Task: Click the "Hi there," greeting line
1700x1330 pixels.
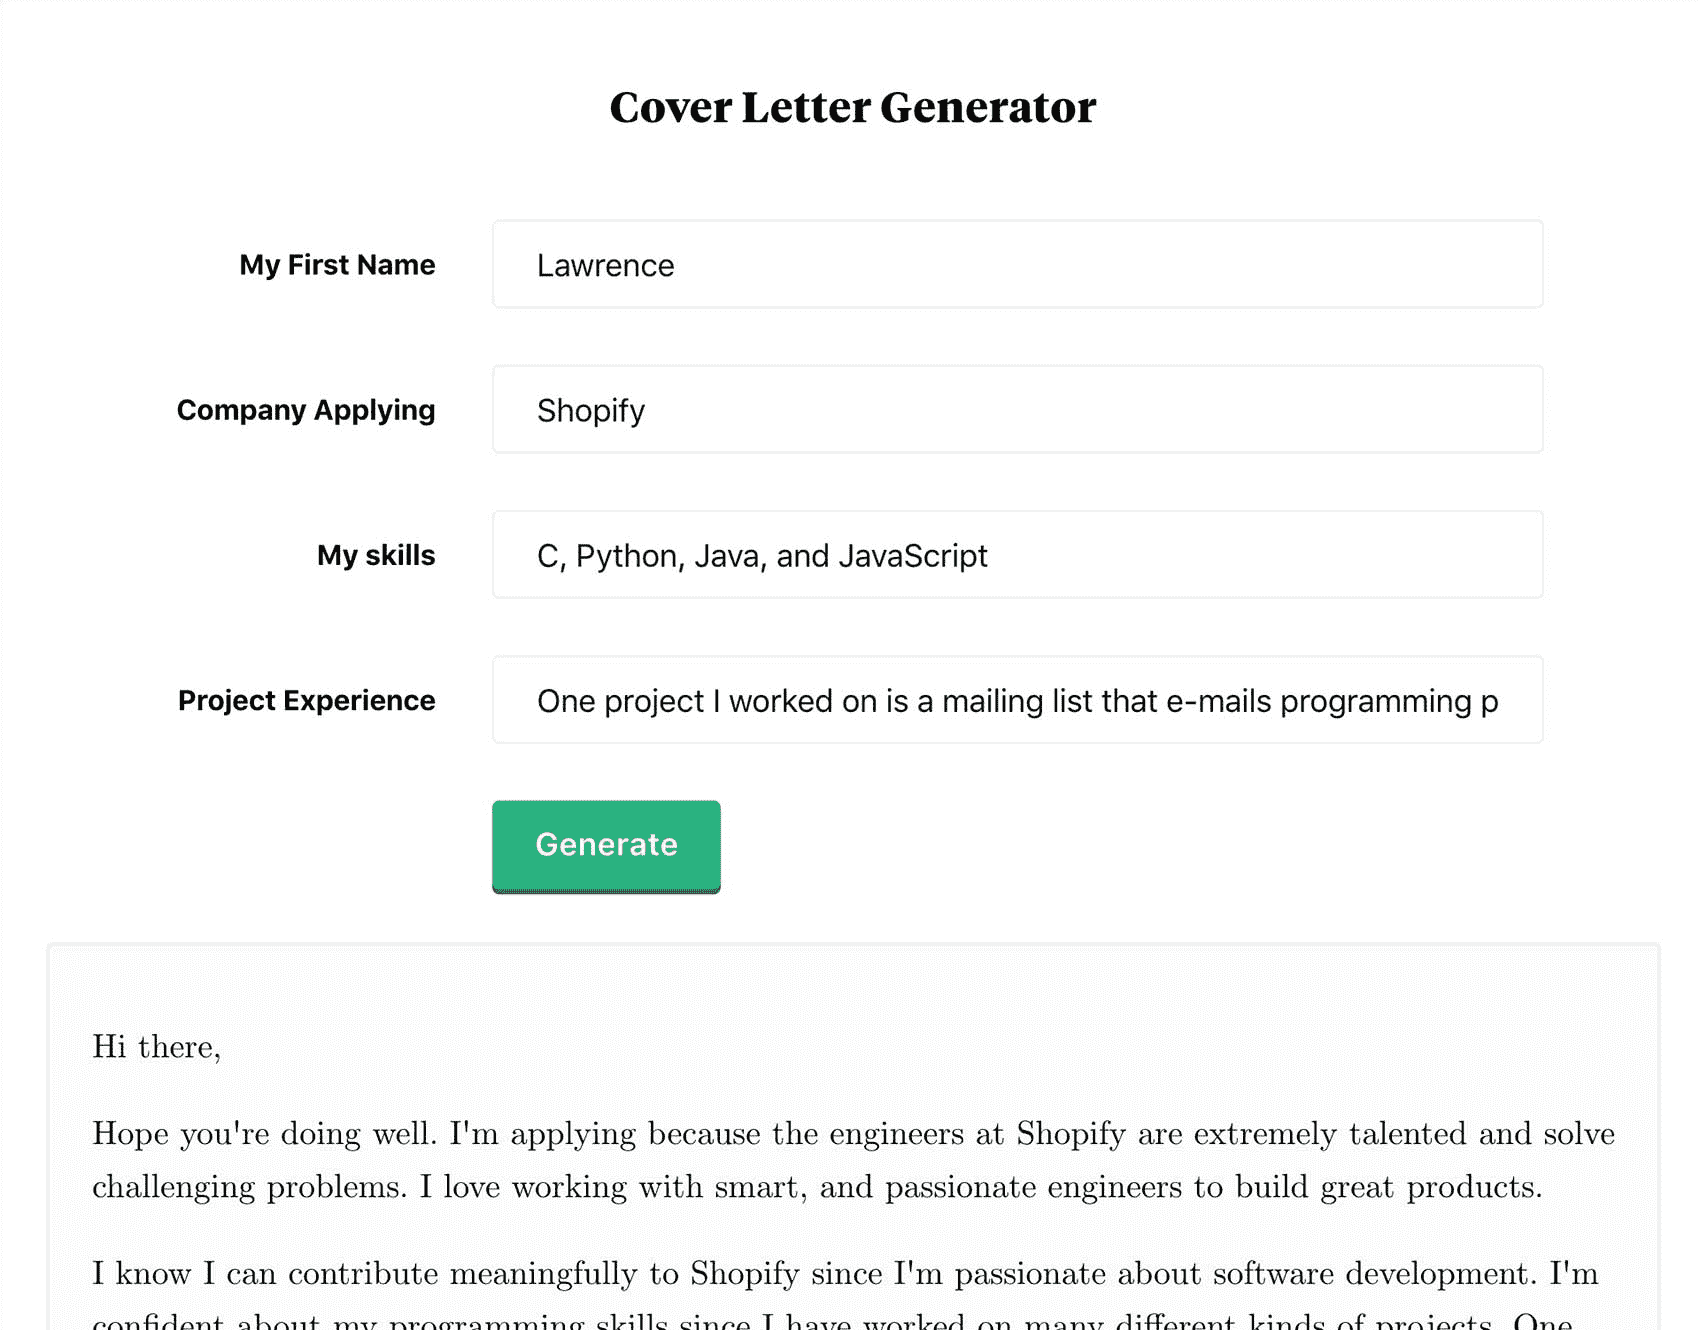Action: 156,1047
